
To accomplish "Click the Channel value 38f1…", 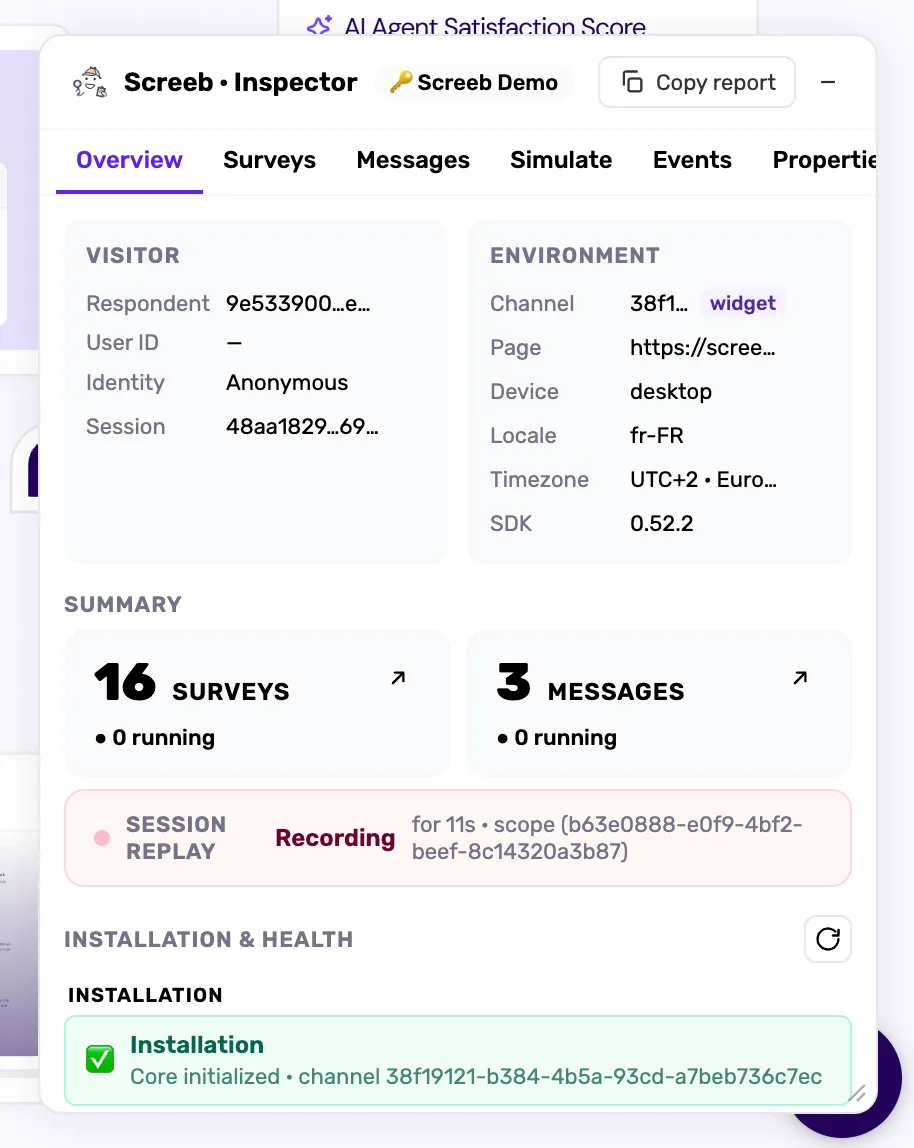I will point(658,303).
